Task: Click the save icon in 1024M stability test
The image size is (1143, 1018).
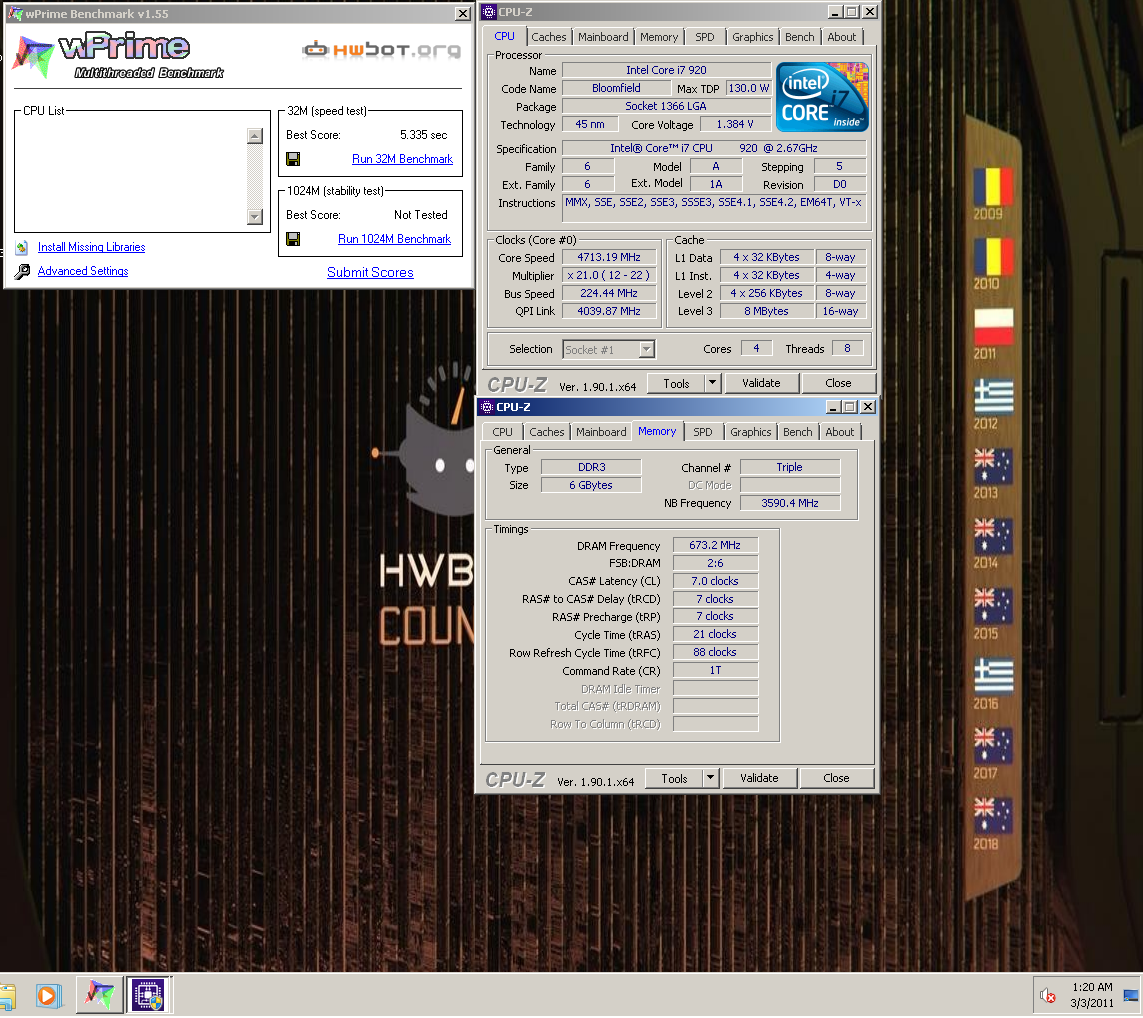Action: click(293, 239)
